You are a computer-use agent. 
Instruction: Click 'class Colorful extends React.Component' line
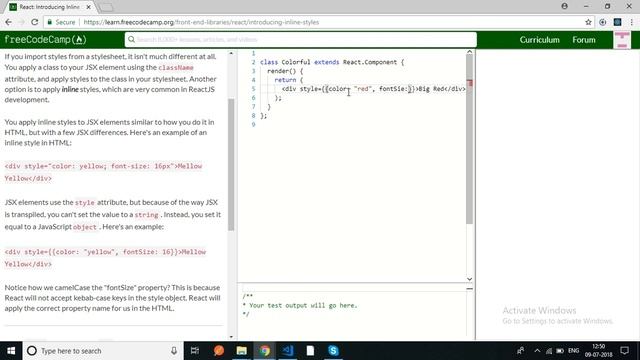332,62
